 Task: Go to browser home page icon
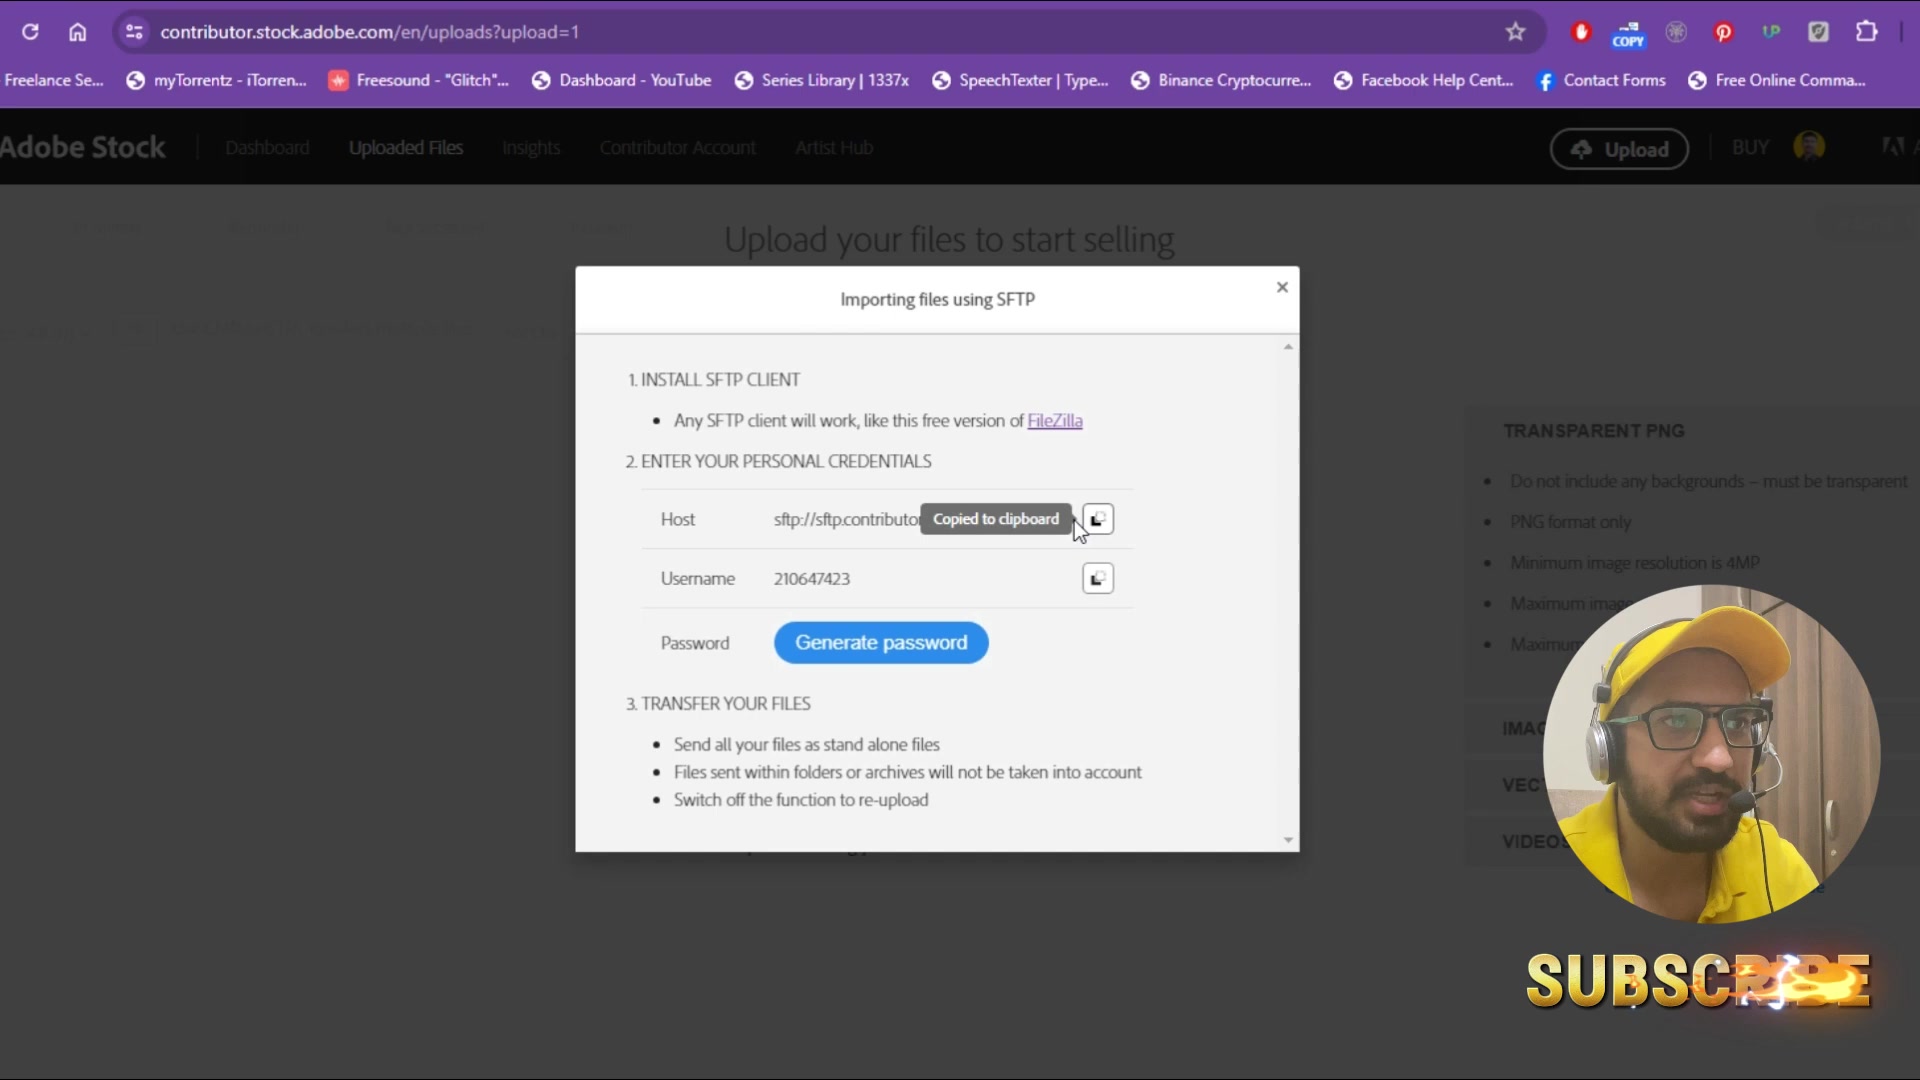(78, 32)
